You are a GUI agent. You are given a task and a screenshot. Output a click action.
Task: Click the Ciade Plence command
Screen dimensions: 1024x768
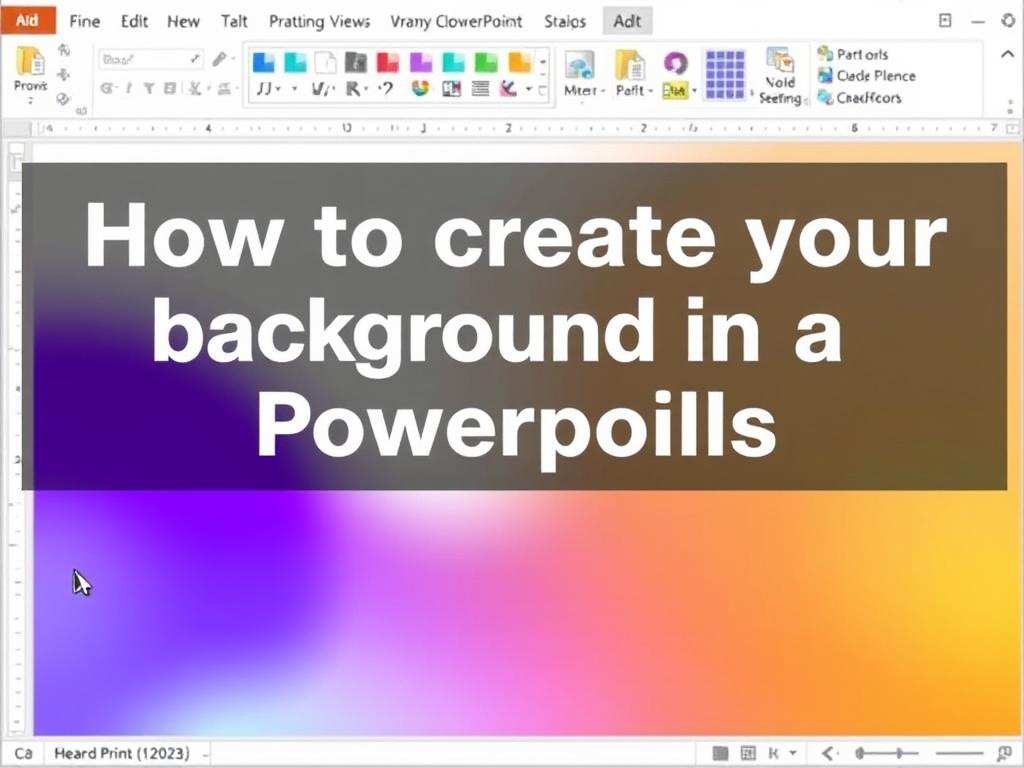pos(867,76)
